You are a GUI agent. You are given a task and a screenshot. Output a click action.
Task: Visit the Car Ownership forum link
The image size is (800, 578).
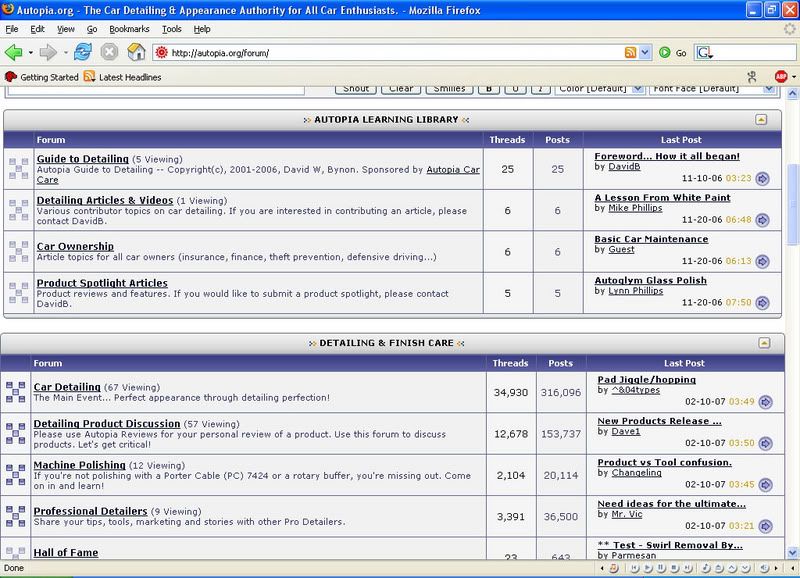[x=75, y=246]
